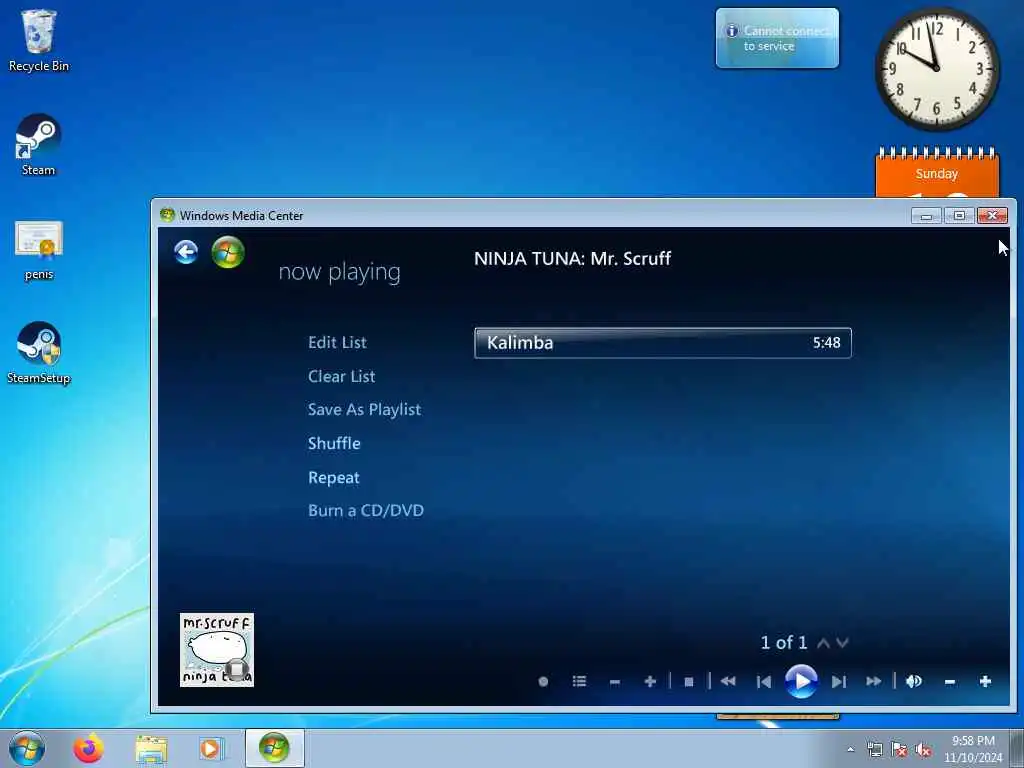Minimize the Windows Media Center window
Image resolution: width=1024 pixels, height=768 pixels.
pyautogui.click(x=926, y=216)
